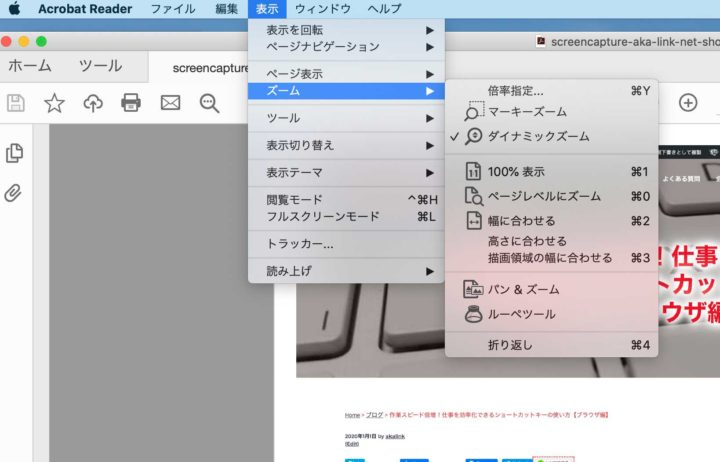Select マーキーズーム in zoom submenu
Image resolution: width=720 pixels, height=462 pixels.
(x=551, y=112)
